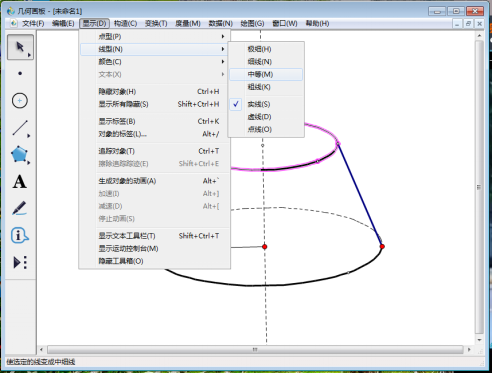Select the Point tool
This screenshot has height=373, width=492.
(20, 73)
